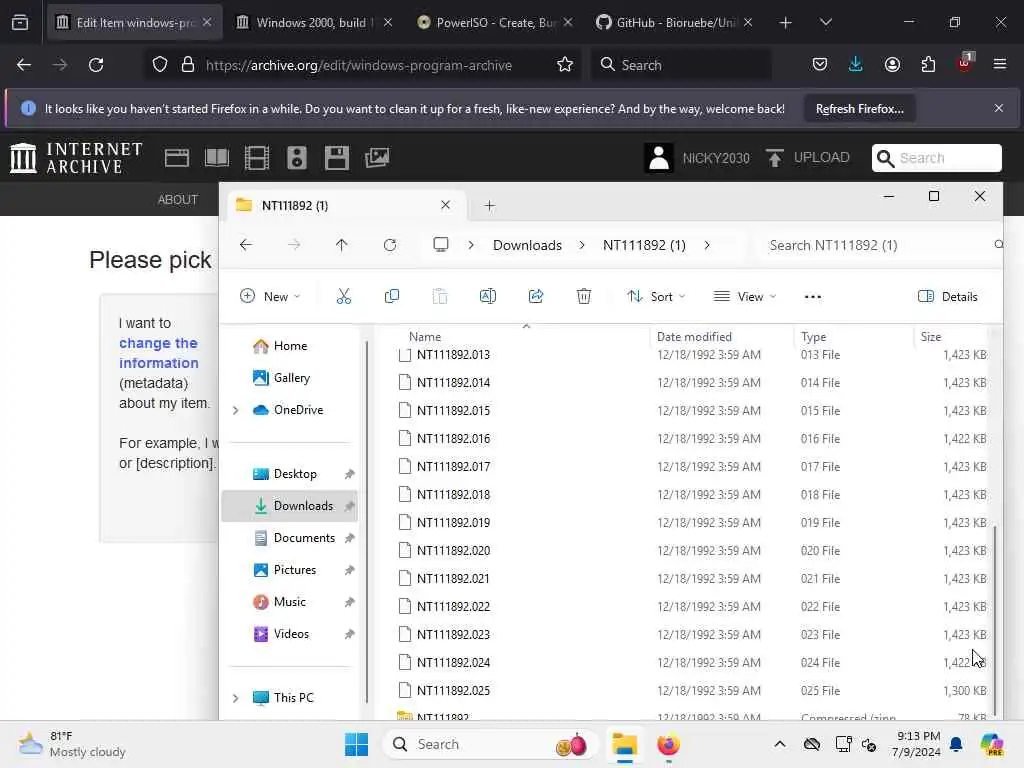Select file NT111892.023
This screenshot has height=768, width=1024.
[453, 635]
